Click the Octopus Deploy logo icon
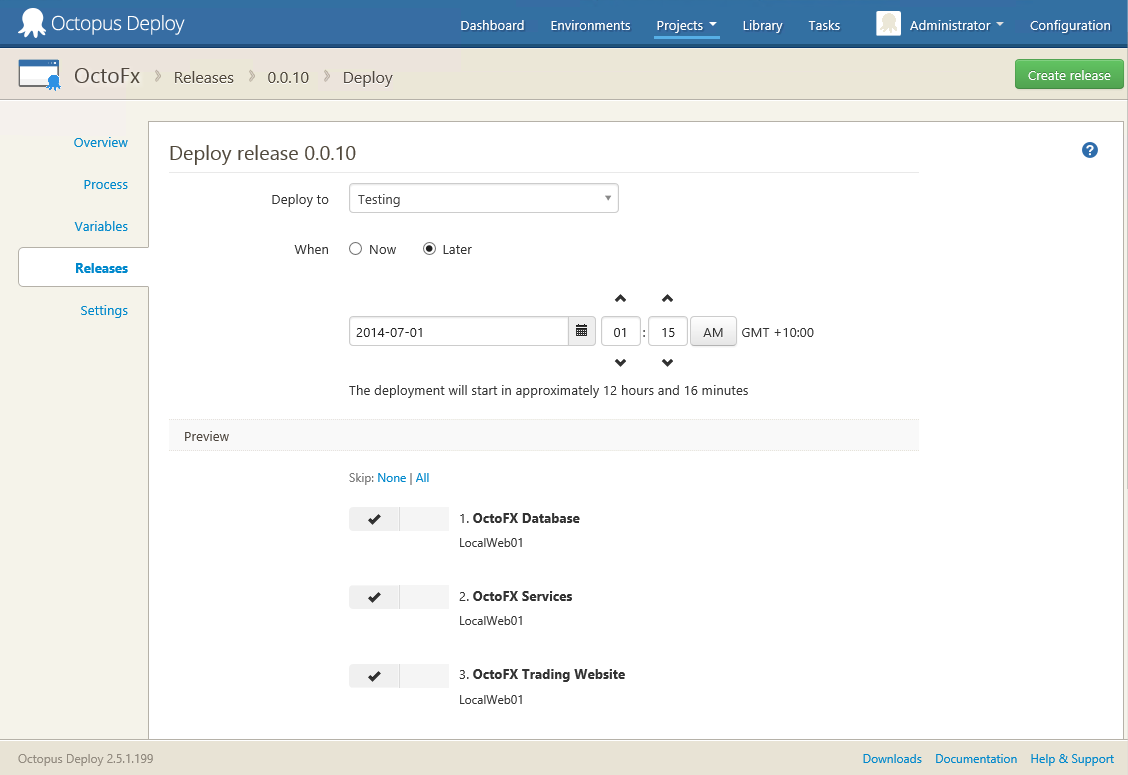 (x=31, y=21)
